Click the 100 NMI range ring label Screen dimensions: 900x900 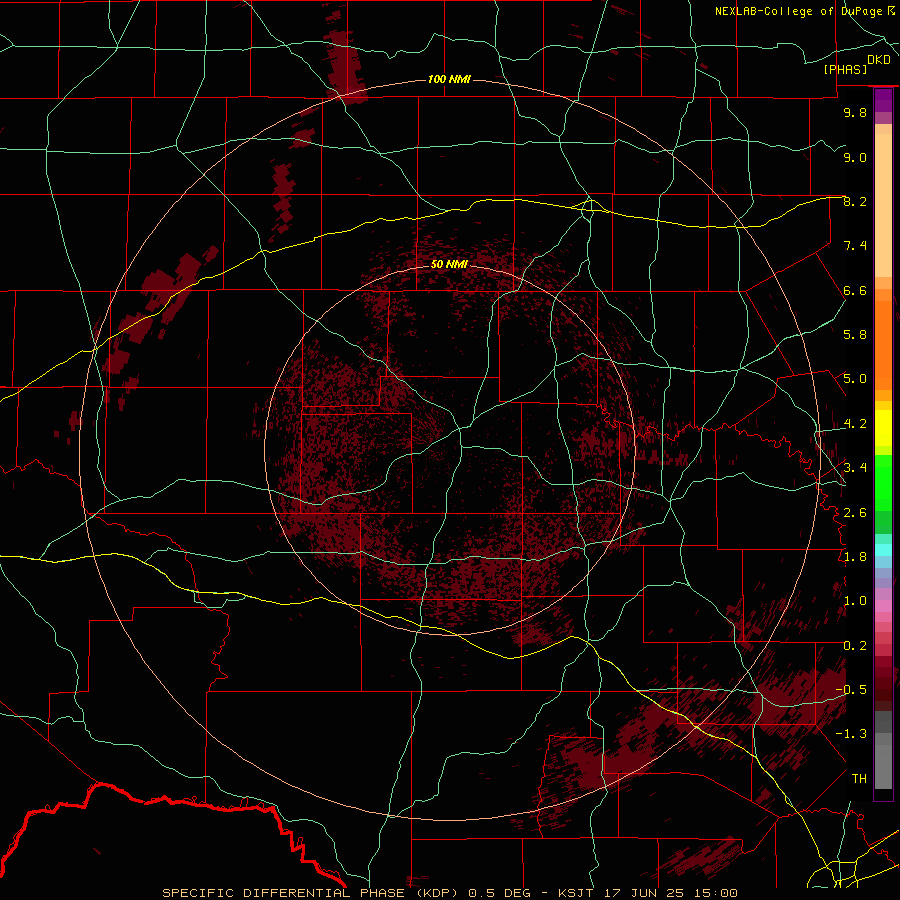point(449,79)
